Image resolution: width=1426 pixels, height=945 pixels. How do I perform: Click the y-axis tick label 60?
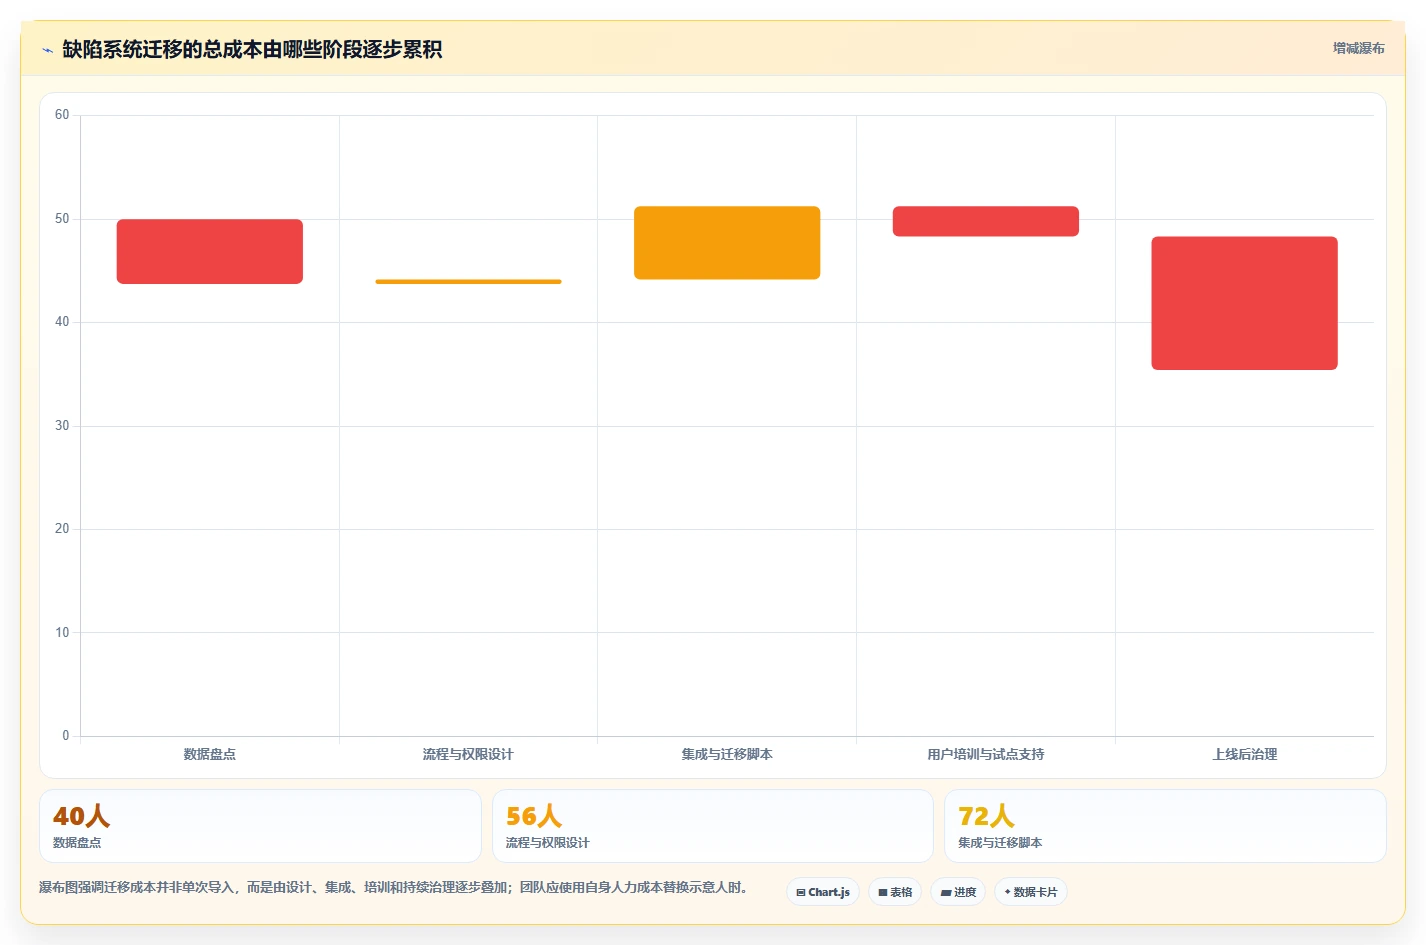[62, 115]
